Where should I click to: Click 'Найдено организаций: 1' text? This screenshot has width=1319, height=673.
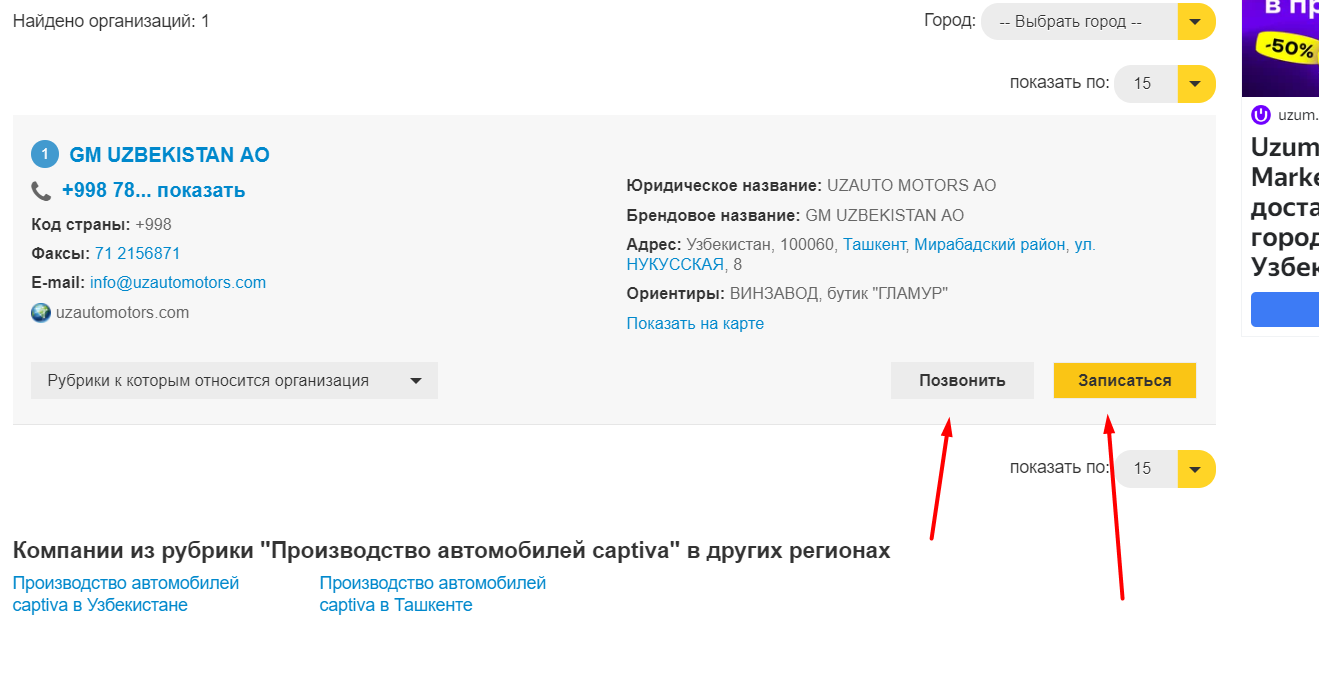point(111,20)
